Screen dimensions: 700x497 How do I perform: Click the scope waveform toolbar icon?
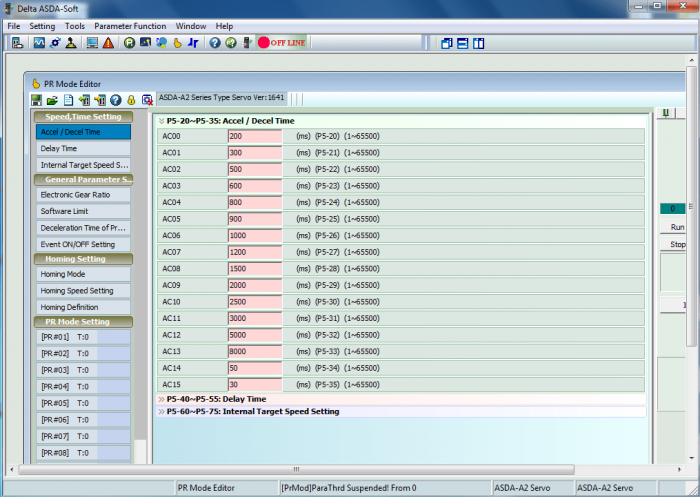pos(39,43)
